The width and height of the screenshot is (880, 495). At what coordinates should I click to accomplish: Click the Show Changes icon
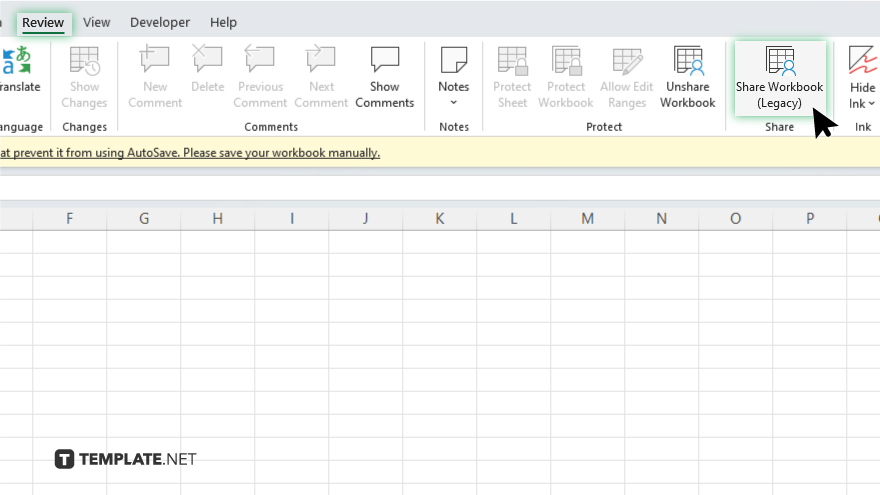pos(84,62)
